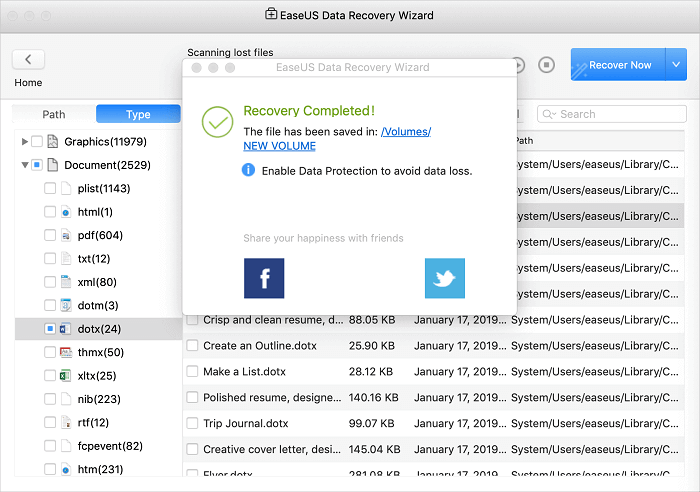Check the txt(12) checkbox

(50, 259)
